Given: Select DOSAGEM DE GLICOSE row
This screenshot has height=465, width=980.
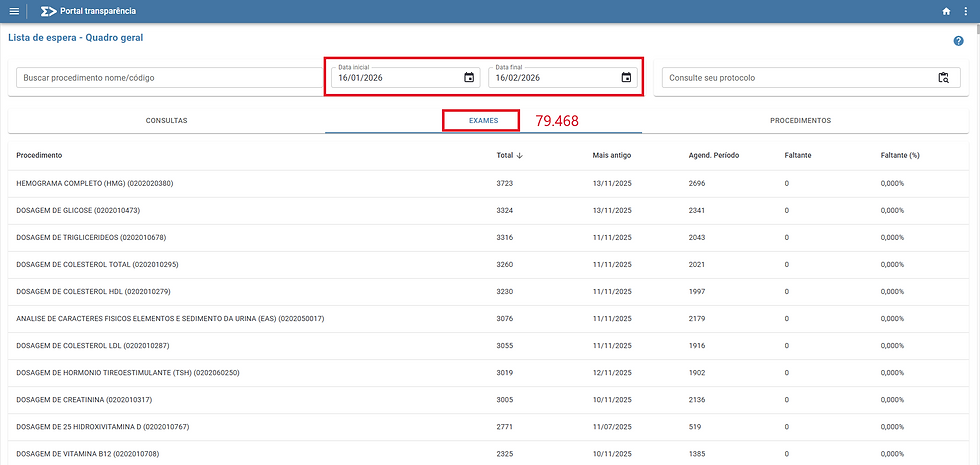Looking at the screenshot, I should (488, 211).
